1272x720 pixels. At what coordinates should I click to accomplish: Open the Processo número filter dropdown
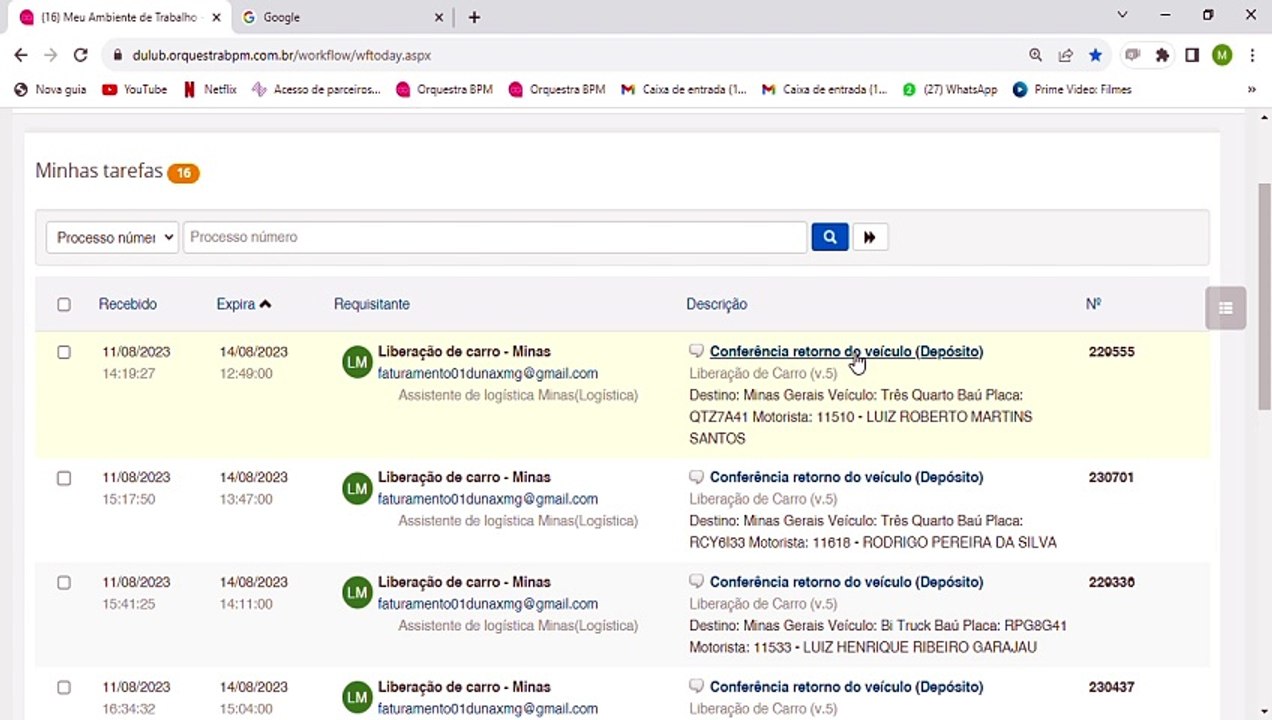(x=112, y=237)
